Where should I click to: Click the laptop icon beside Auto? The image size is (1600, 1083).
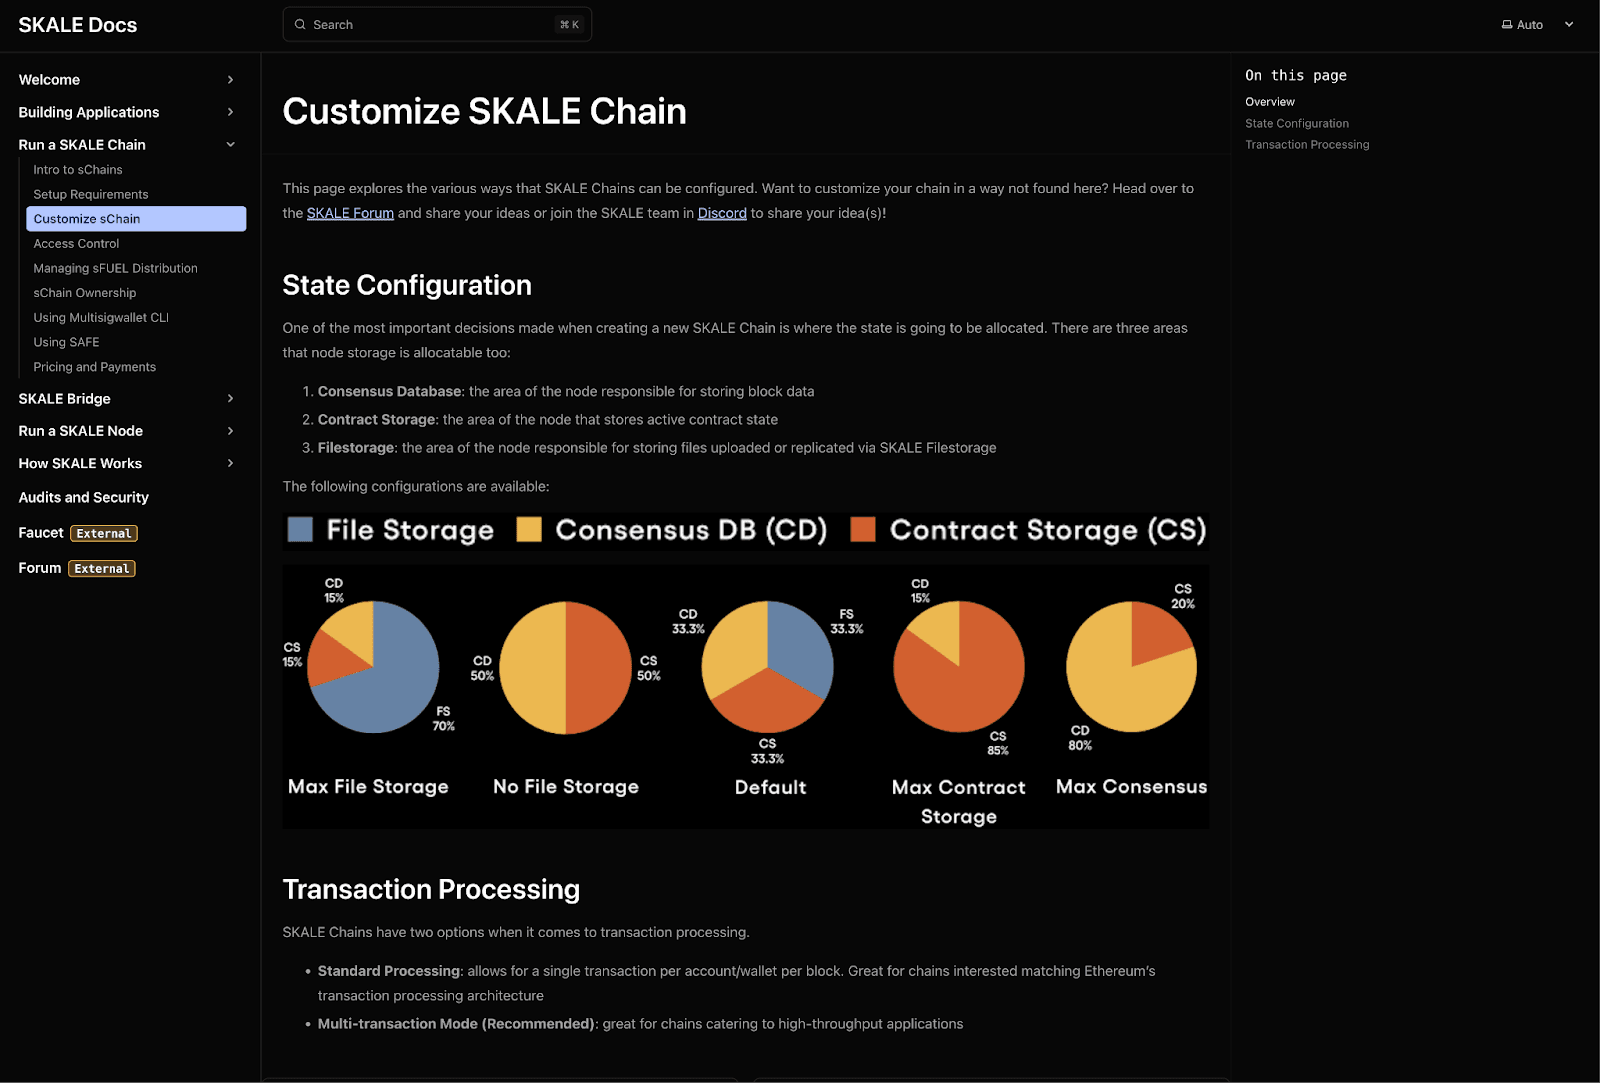(1507, 25)
